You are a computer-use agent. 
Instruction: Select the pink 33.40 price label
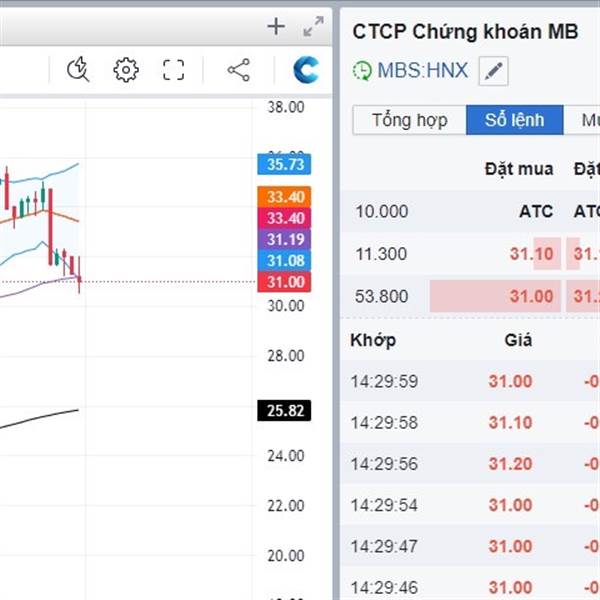pyautogui.click(x=284, y=218)
